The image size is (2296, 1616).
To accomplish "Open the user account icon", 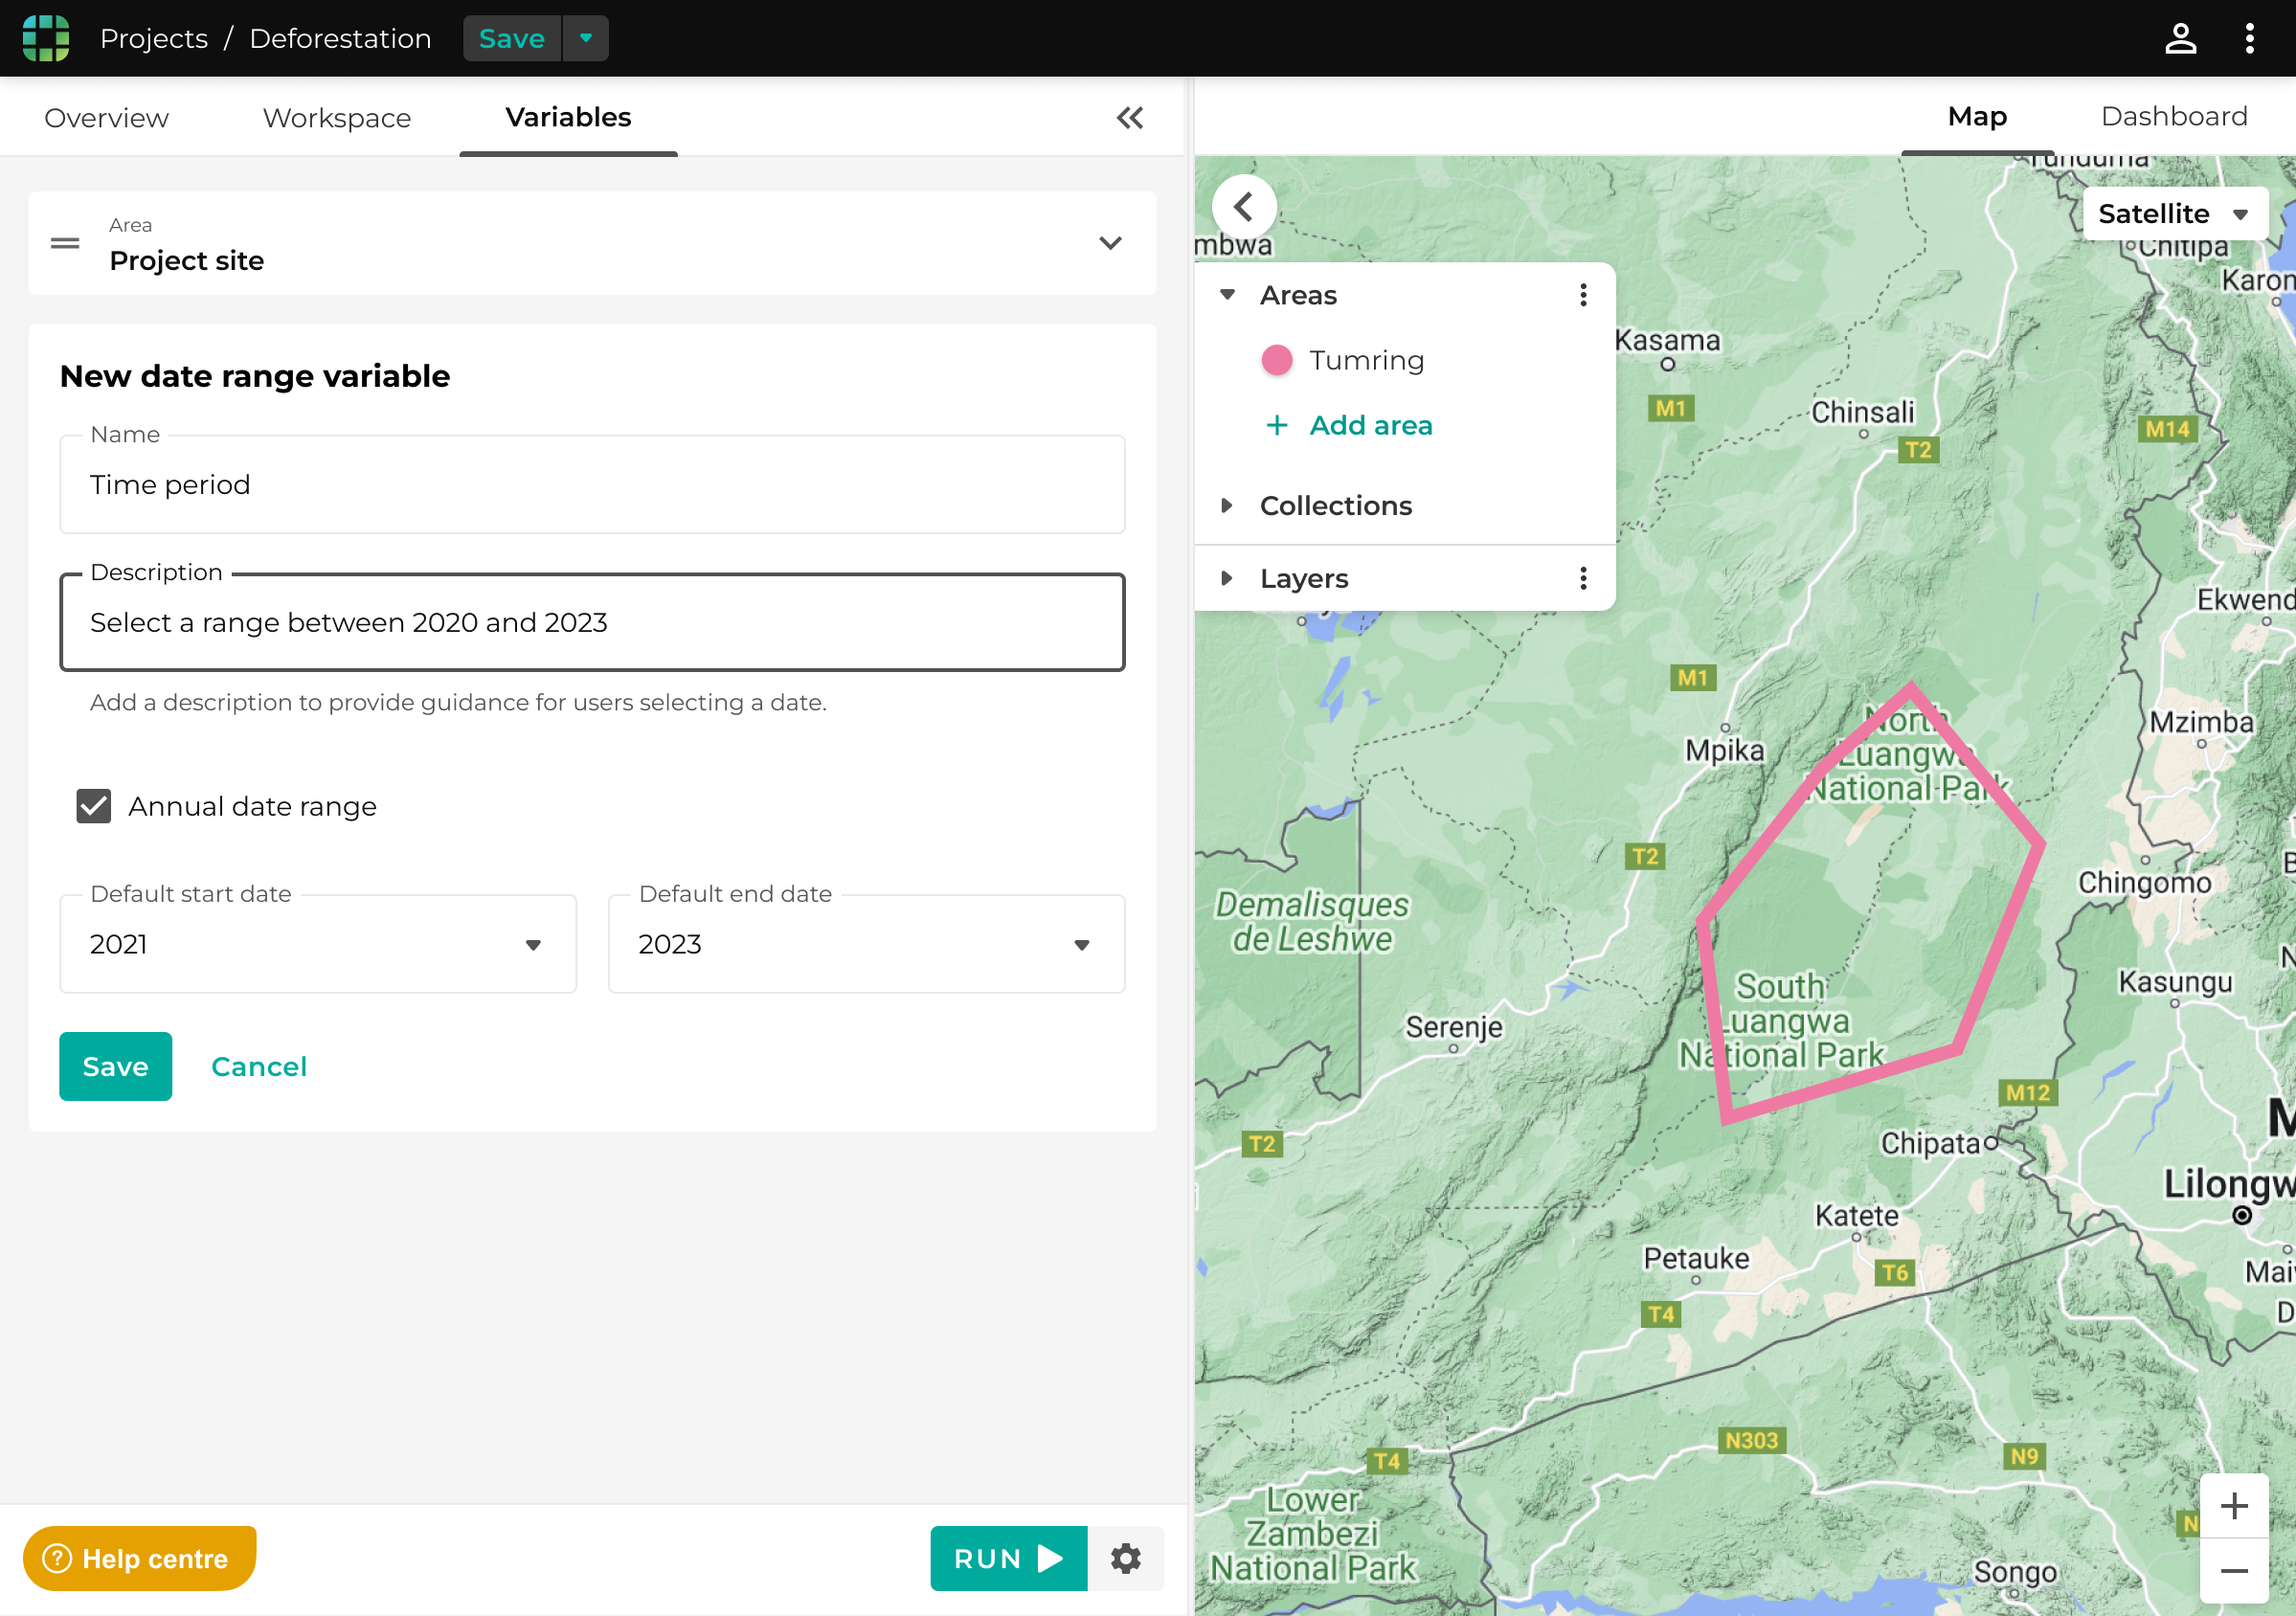I will pyautogui.click(x=2180, y=38).
